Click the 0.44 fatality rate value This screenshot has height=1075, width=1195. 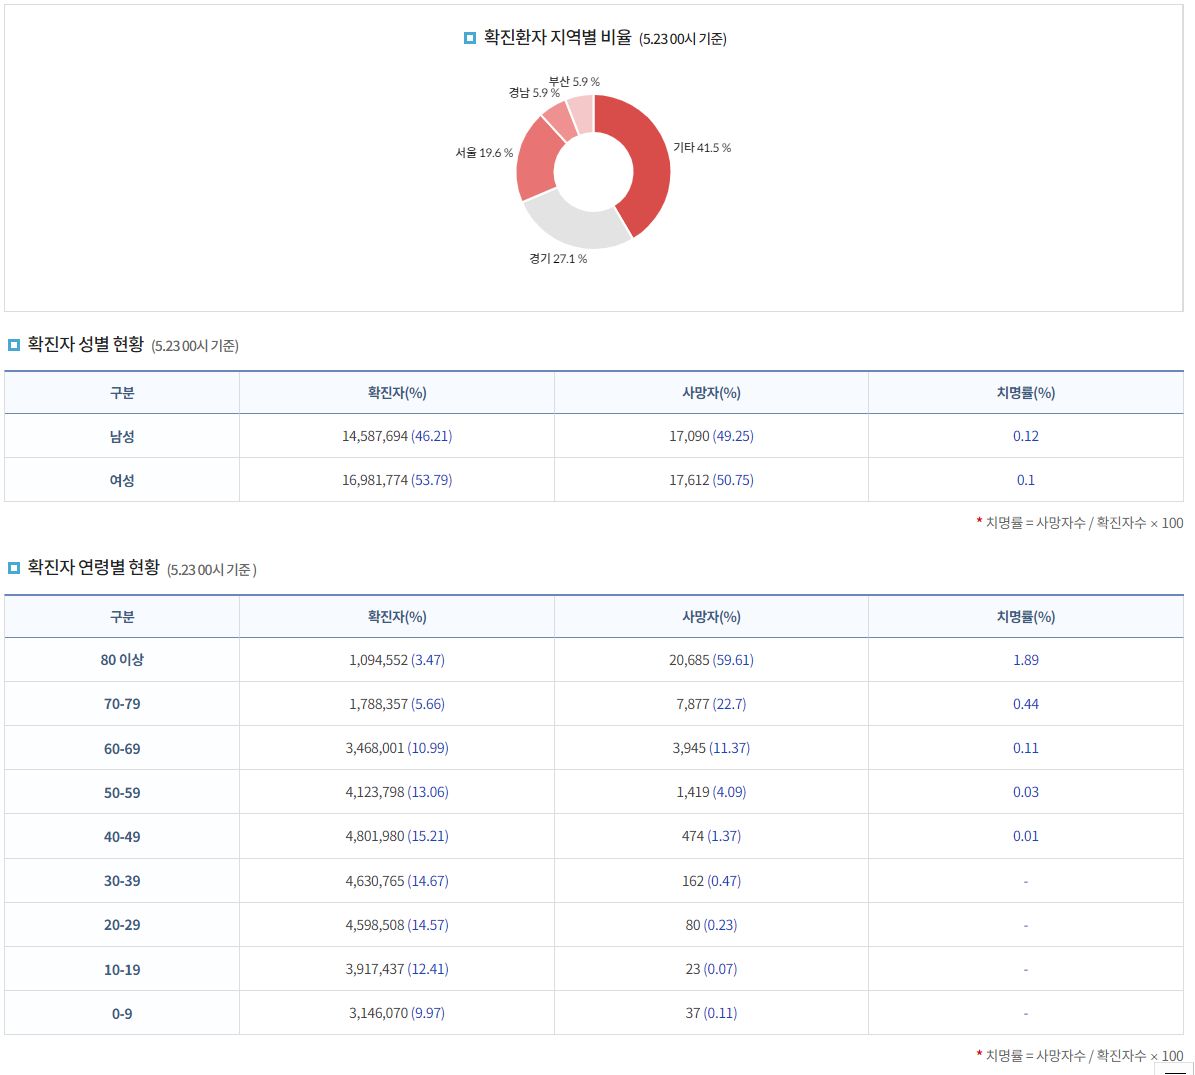click(x=1026, y=704)
